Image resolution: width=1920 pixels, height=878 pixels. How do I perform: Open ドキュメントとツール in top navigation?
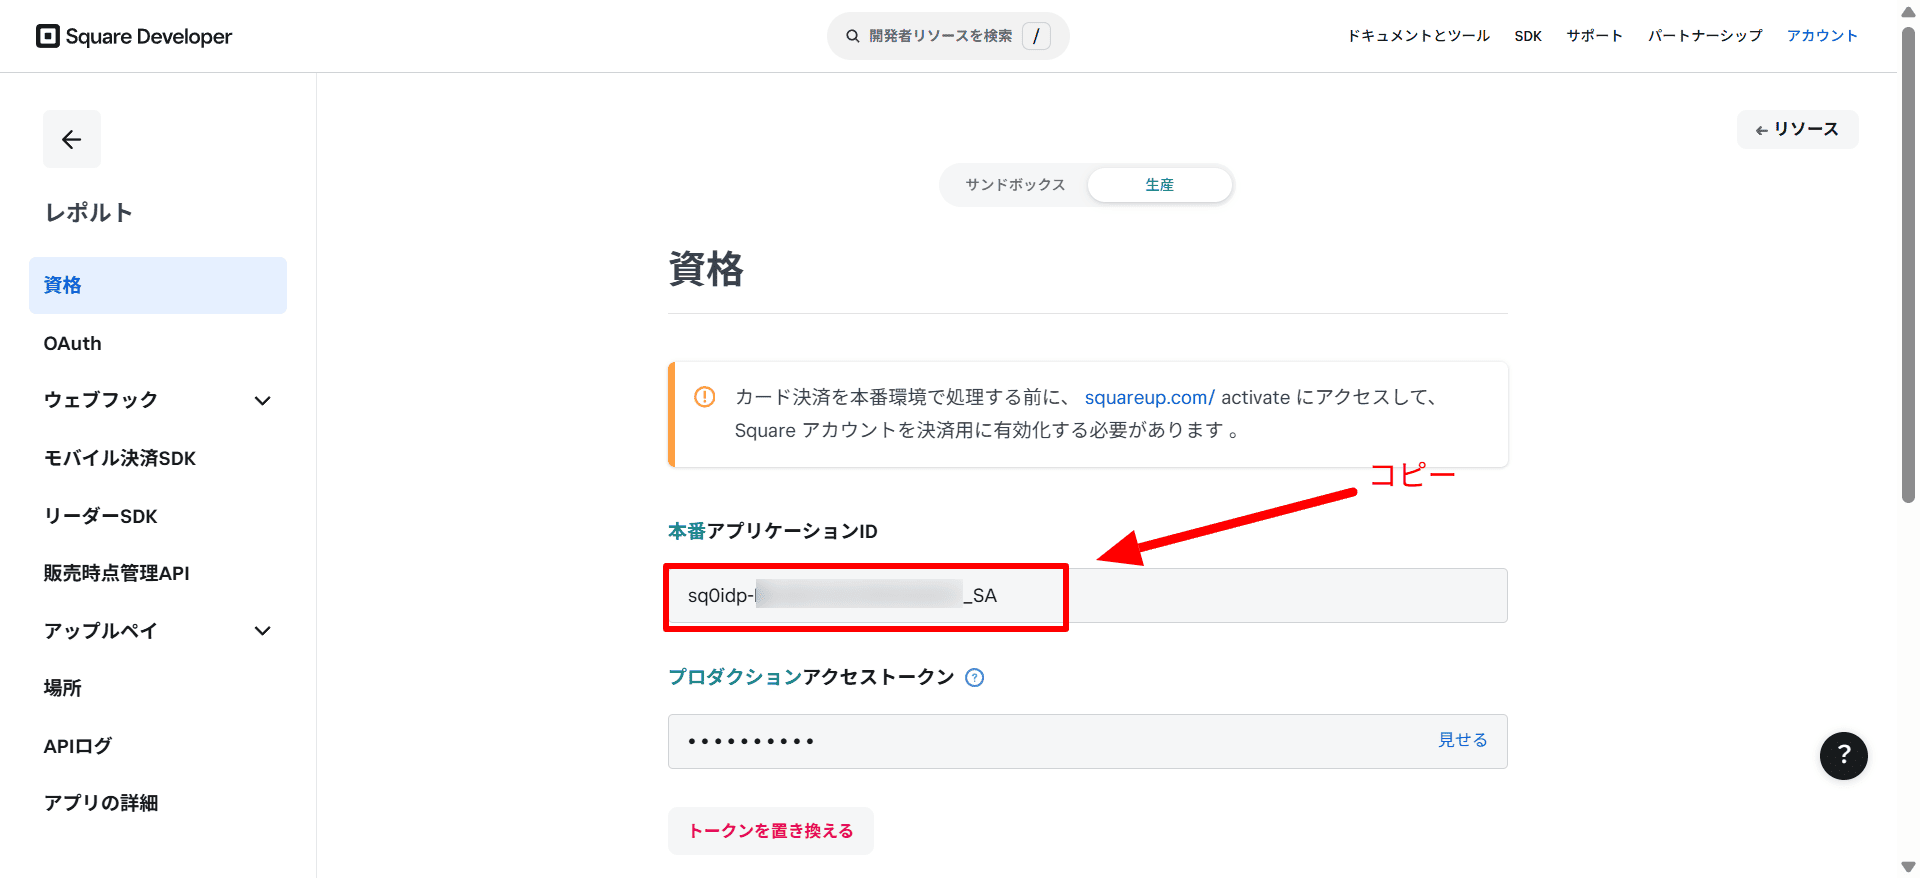[1418, 36]
